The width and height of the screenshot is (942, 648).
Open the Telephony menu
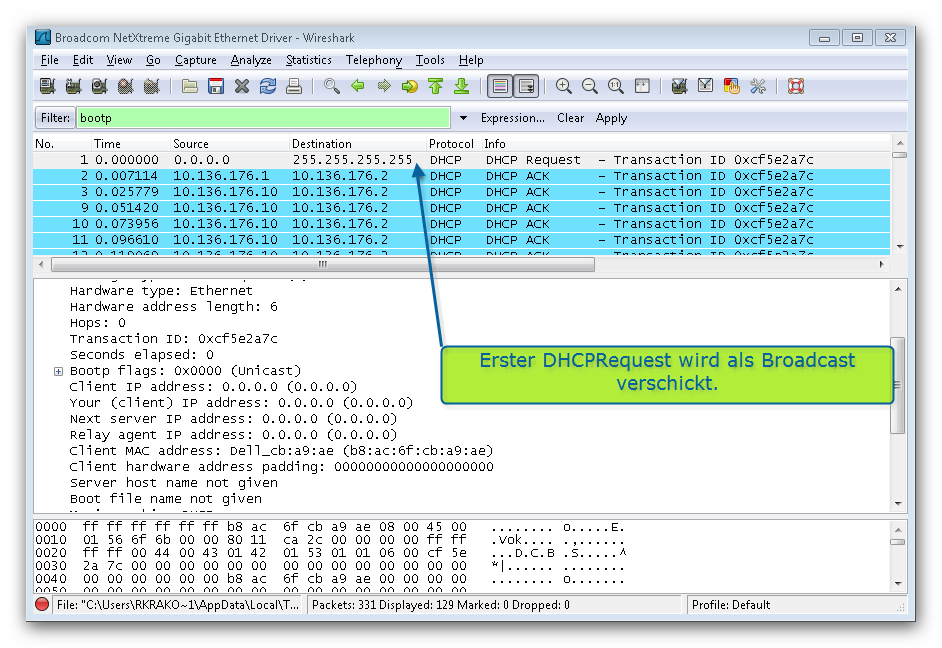pos(374,60)
